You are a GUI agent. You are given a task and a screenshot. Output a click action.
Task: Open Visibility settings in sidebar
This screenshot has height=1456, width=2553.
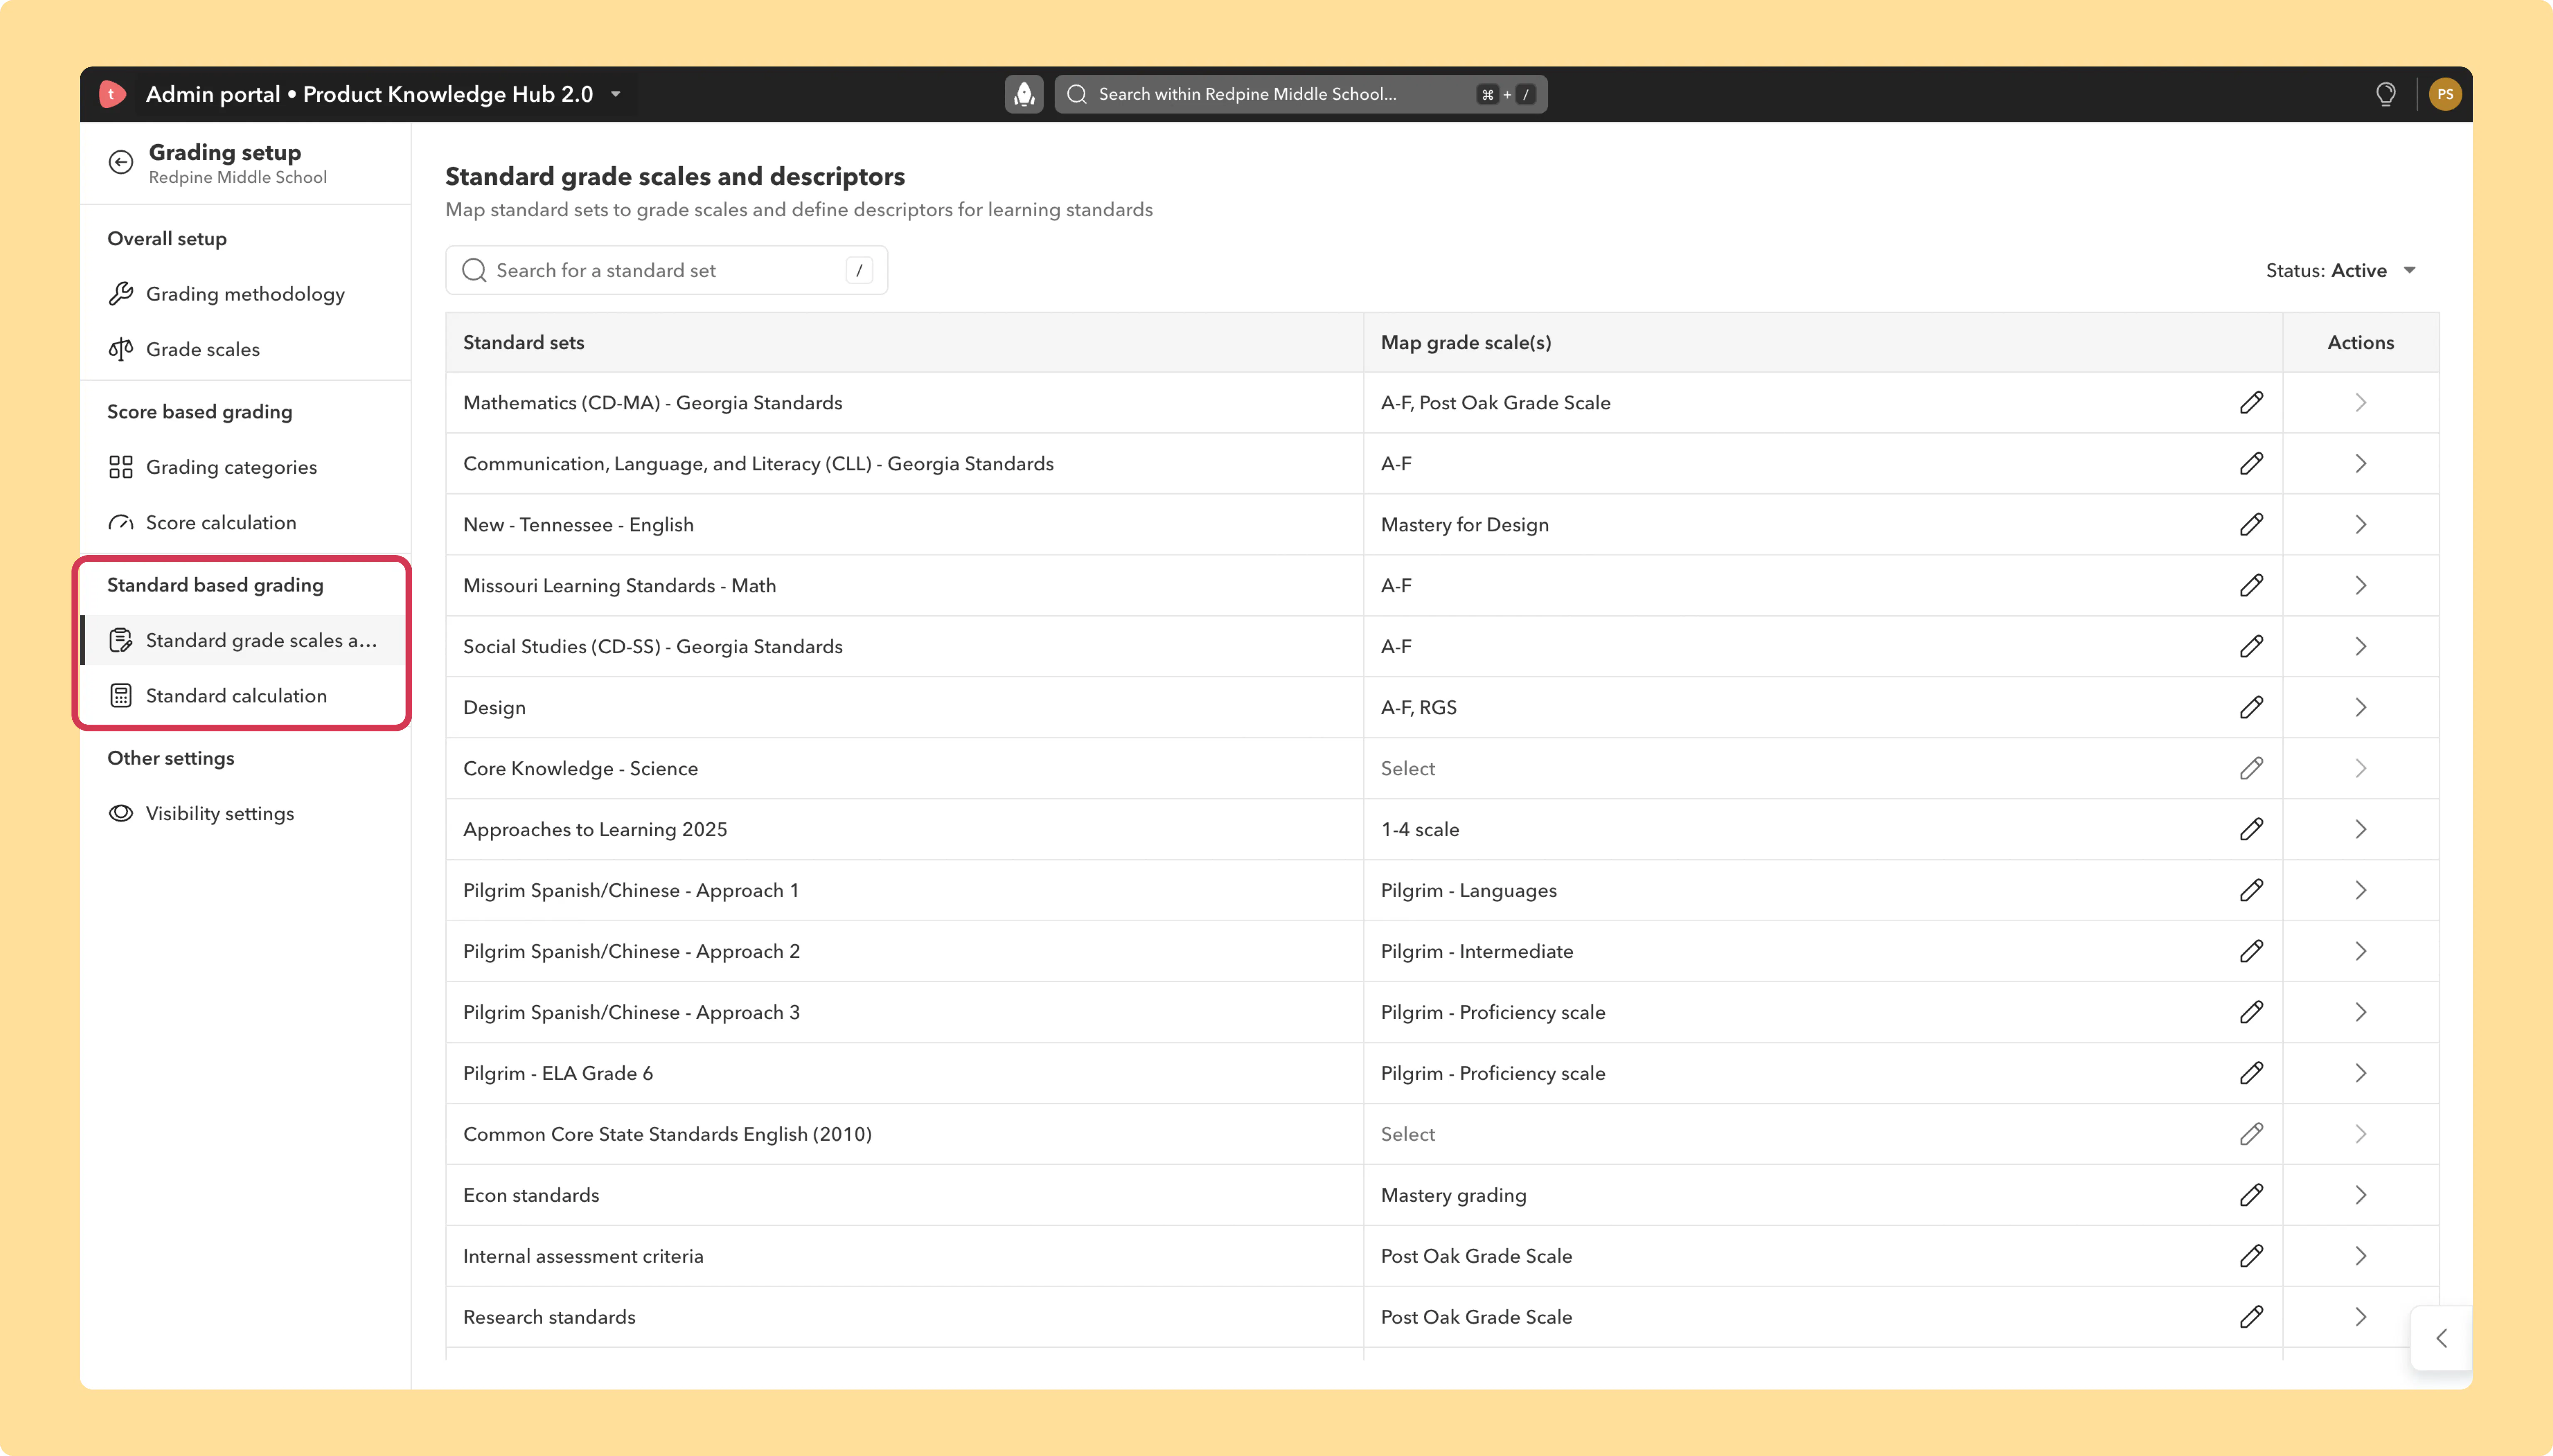pyautogui.click(x=245, y=814)
